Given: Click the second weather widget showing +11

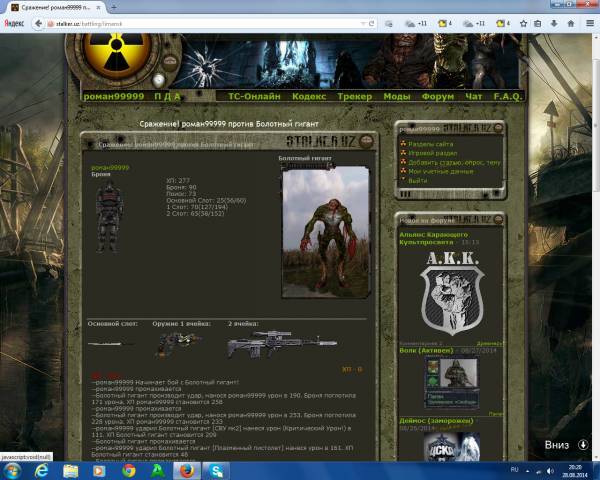Looking at the screenshot, I should tap(474, 23).
